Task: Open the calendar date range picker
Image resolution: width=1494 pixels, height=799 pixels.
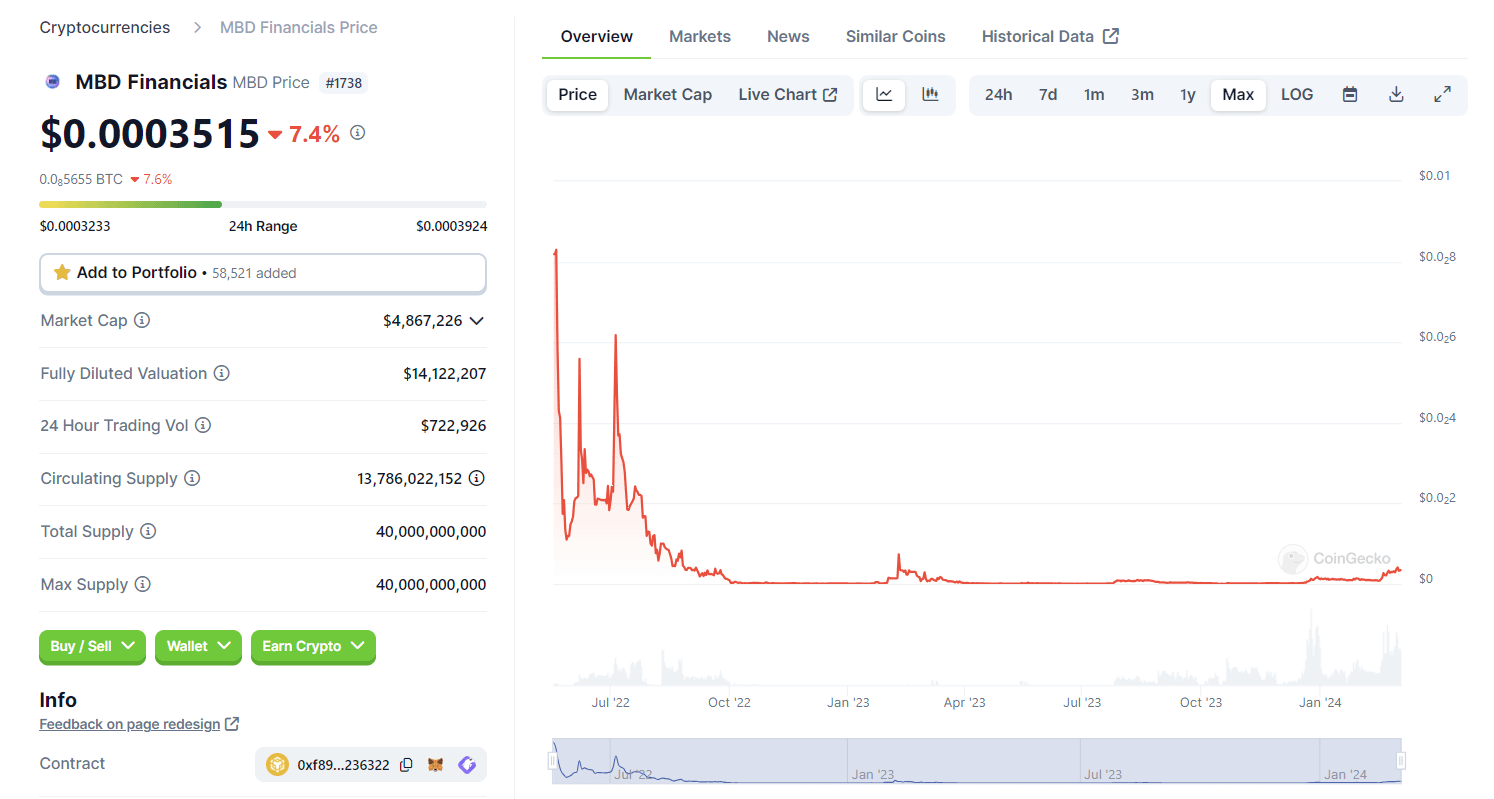Action: click(1350, 95)
